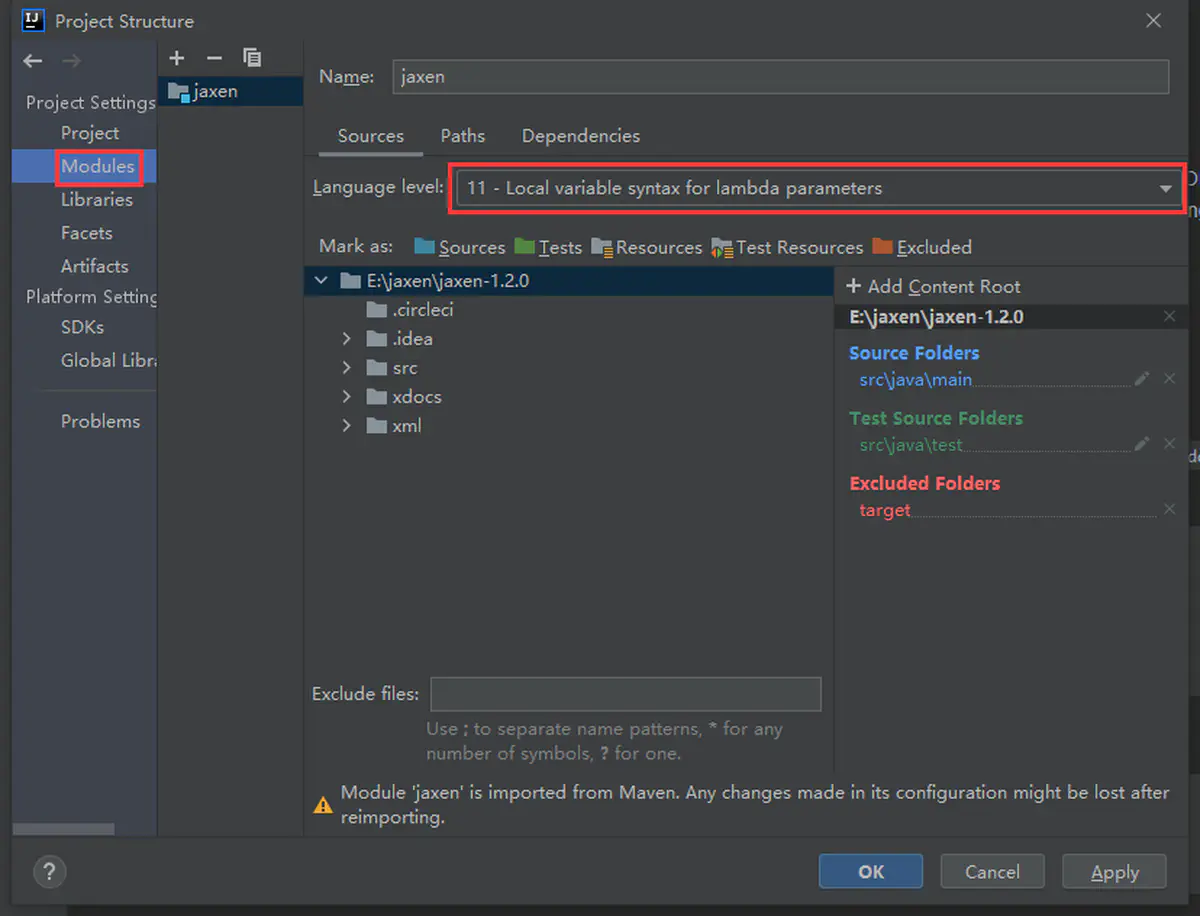Expand the xdocs folder
This screenshot has width=1200, height=916.
coord(346,397)
